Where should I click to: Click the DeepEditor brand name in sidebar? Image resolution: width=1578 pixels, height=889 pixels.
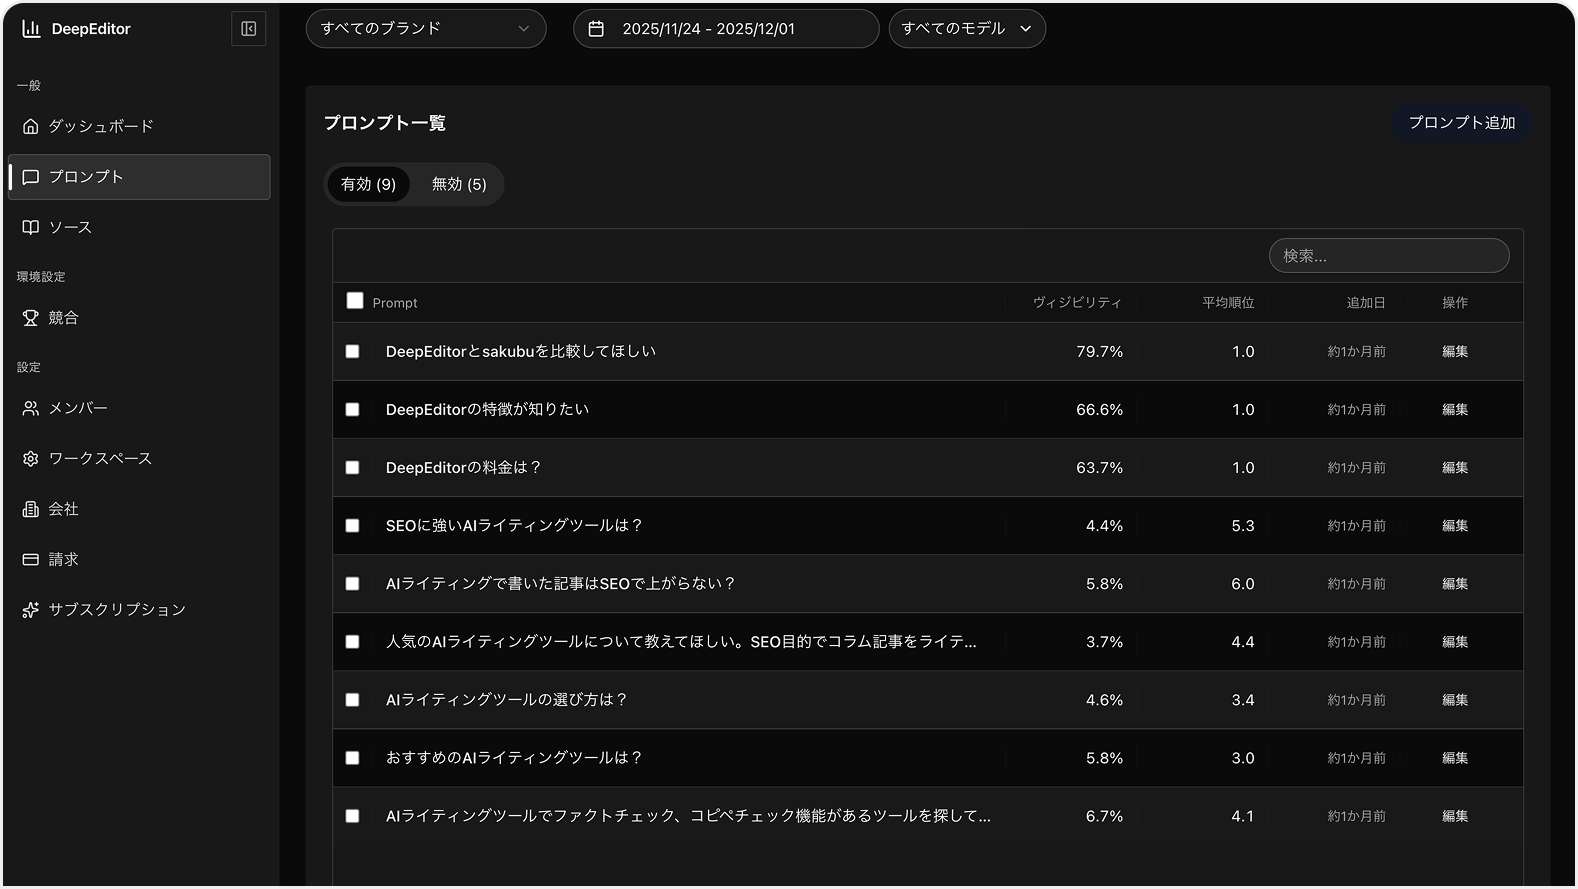pyautogui.click(x=91, y=29)
